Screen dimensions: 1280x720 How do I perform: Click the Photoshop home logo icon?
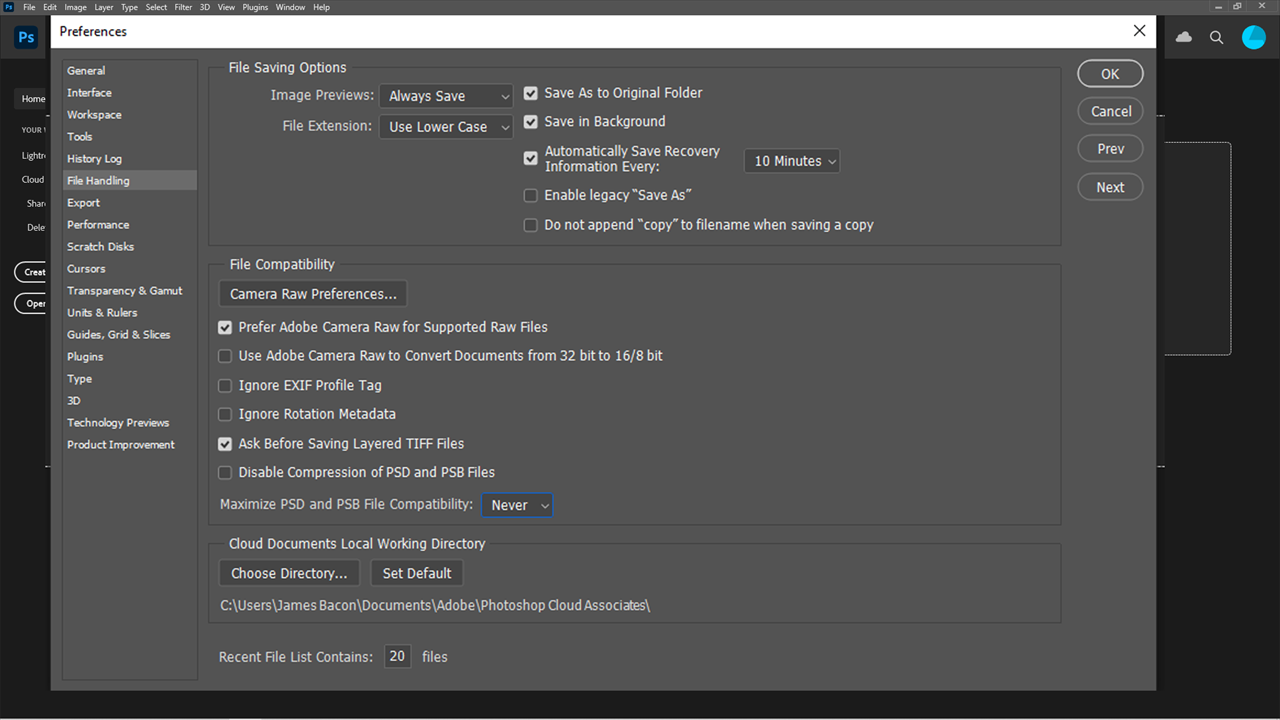[26, 38]
